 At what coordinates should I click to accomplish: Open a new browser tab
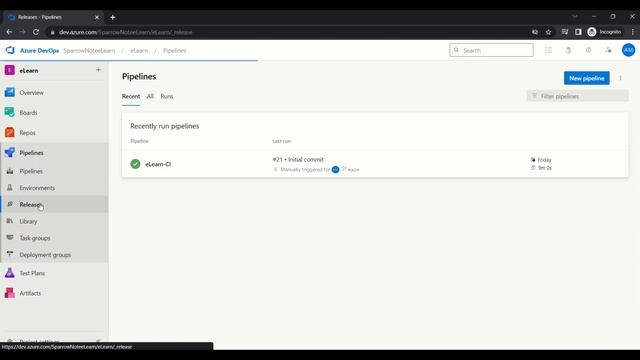(x=113, y=17)
